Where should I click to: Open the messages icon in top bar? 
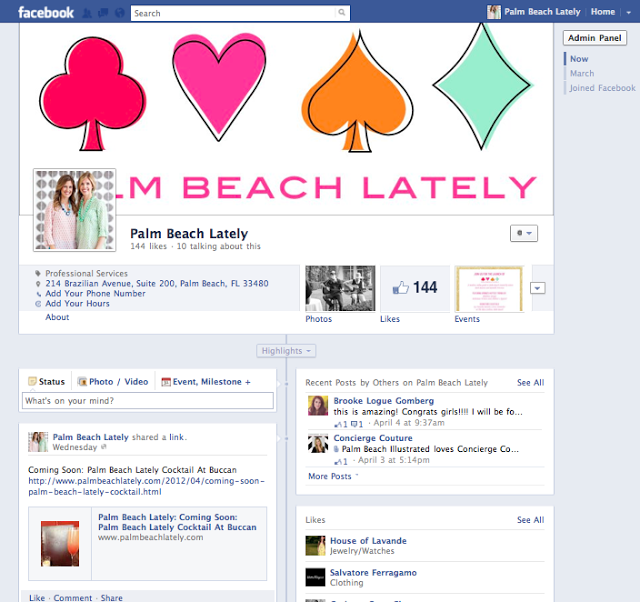point(103,13)
